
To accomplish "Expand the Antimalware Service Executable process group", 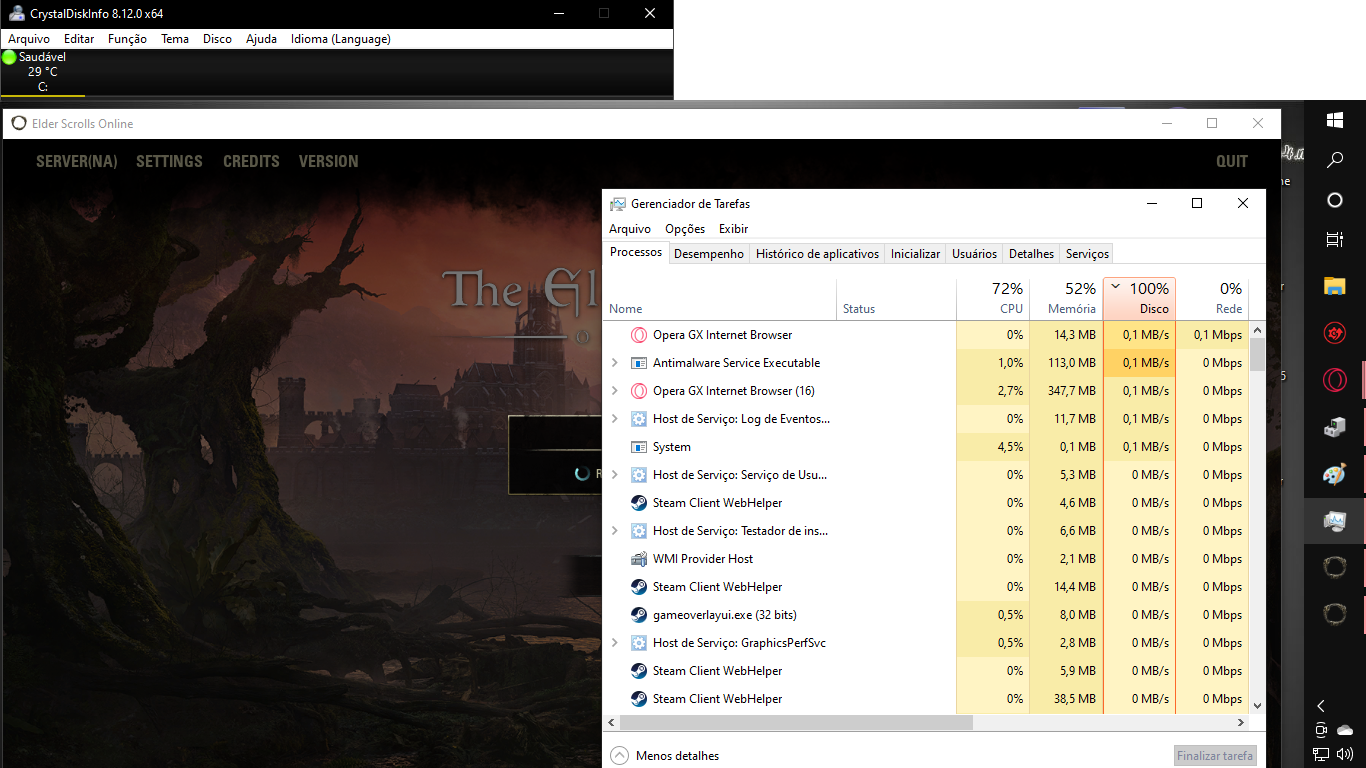I will point(615,363).
